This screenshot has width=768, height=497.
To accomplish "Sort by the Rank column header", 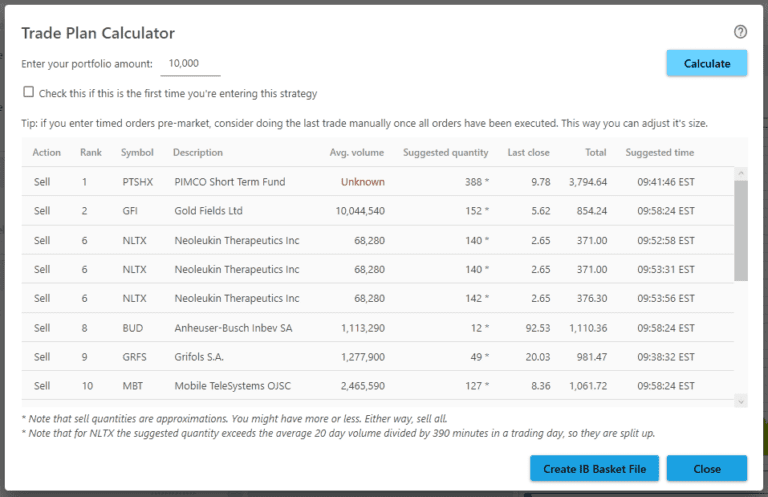I will [91, 153].
